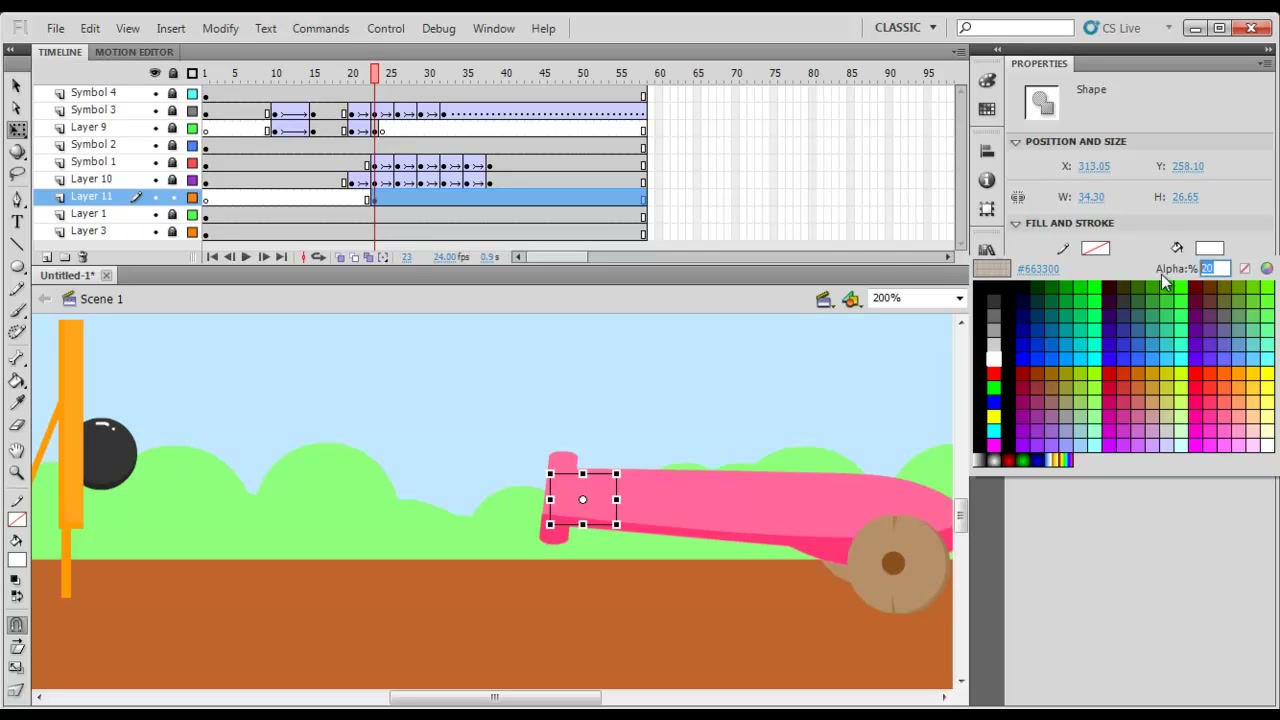Open the Modify menu

point(220,28)
